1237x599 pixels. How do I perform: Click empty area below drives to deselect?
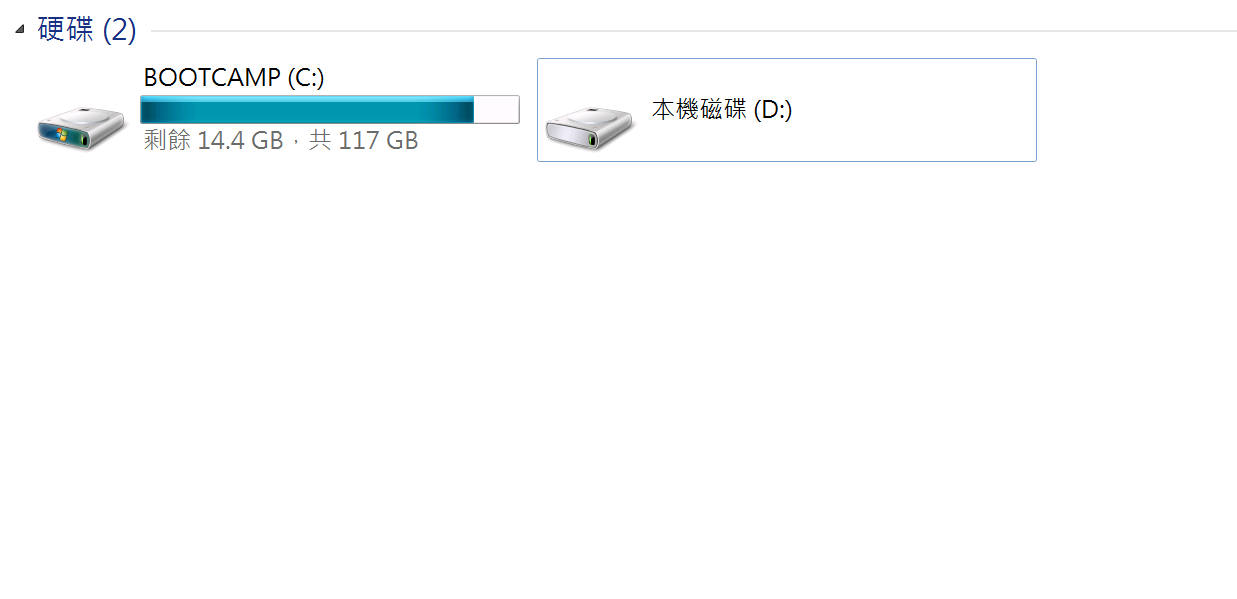coord(618,380)
